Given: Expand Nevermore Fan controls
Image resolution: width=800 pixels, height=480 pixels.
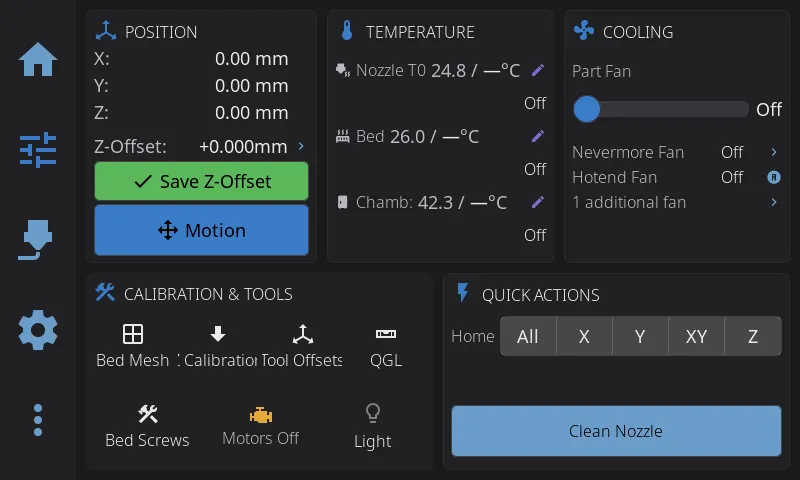Looking at the screenshot, I should pyautogui.click(x=774, y=152).
